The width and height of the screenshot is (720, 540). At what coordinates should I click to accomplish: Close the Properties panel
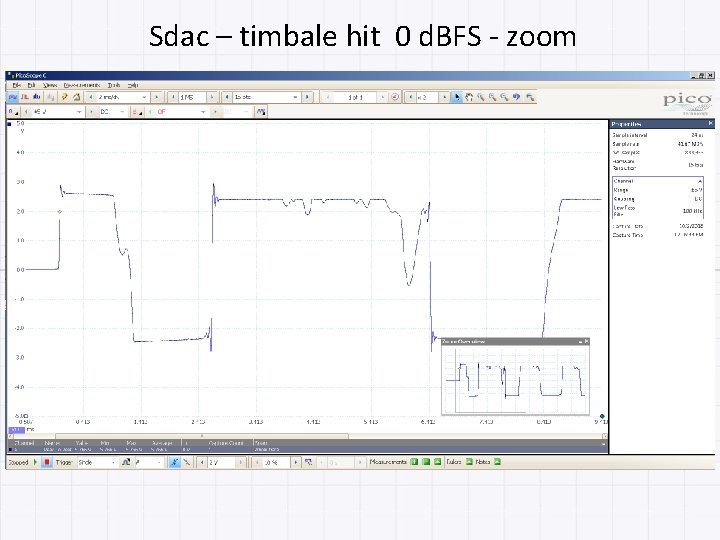pos(710,124)
